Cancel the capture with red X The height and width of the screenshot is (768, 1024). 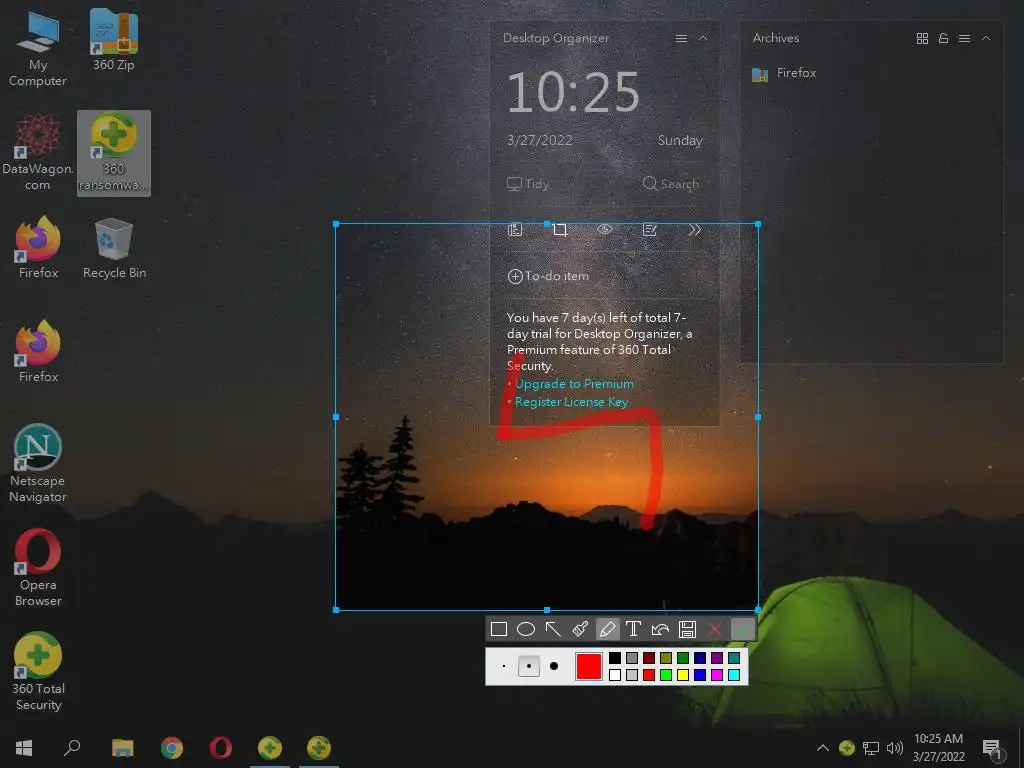coord(714,629)
